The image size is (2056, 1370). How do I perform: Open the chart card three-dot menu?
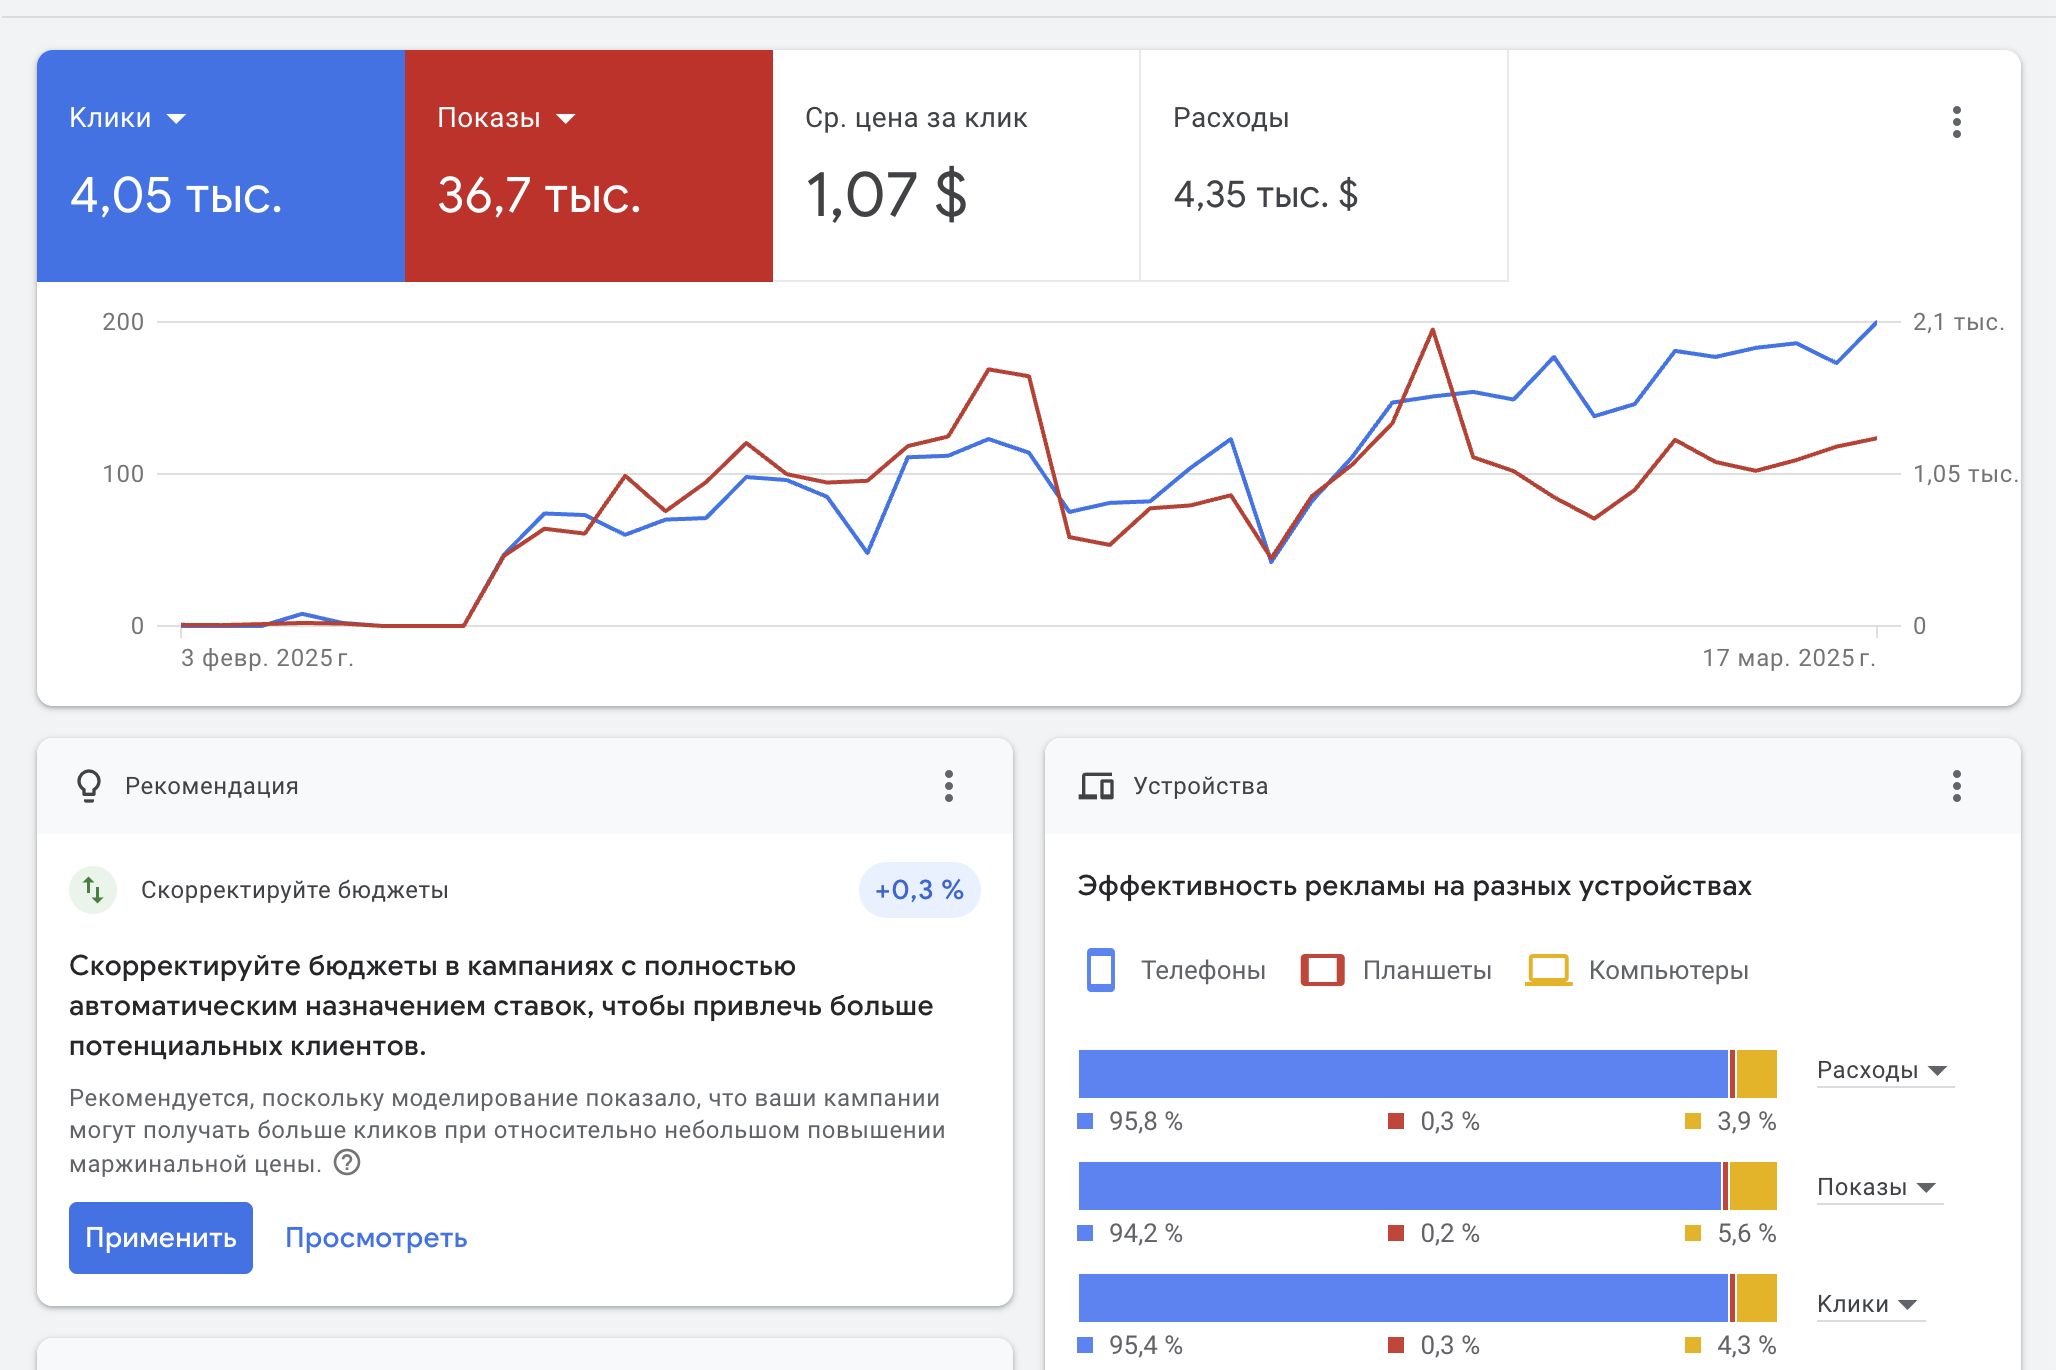click(x=1956, y=122)
